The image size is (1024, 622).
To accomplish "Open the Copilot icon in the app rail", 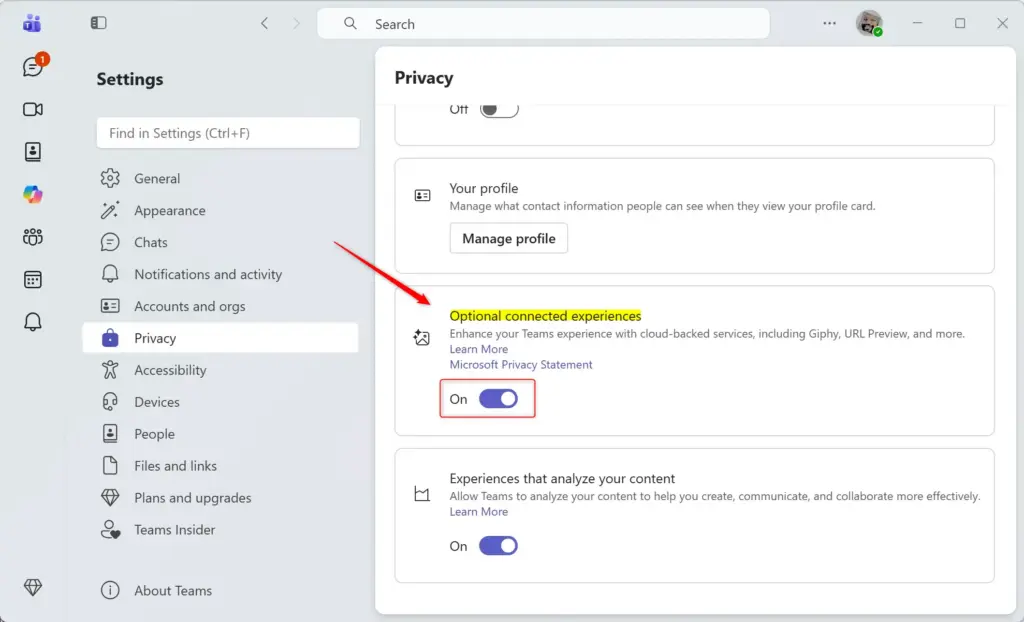I will pos(33,194).
